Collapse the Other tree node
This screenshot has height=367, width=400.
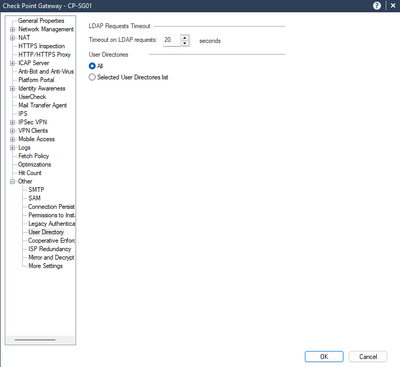12,181
